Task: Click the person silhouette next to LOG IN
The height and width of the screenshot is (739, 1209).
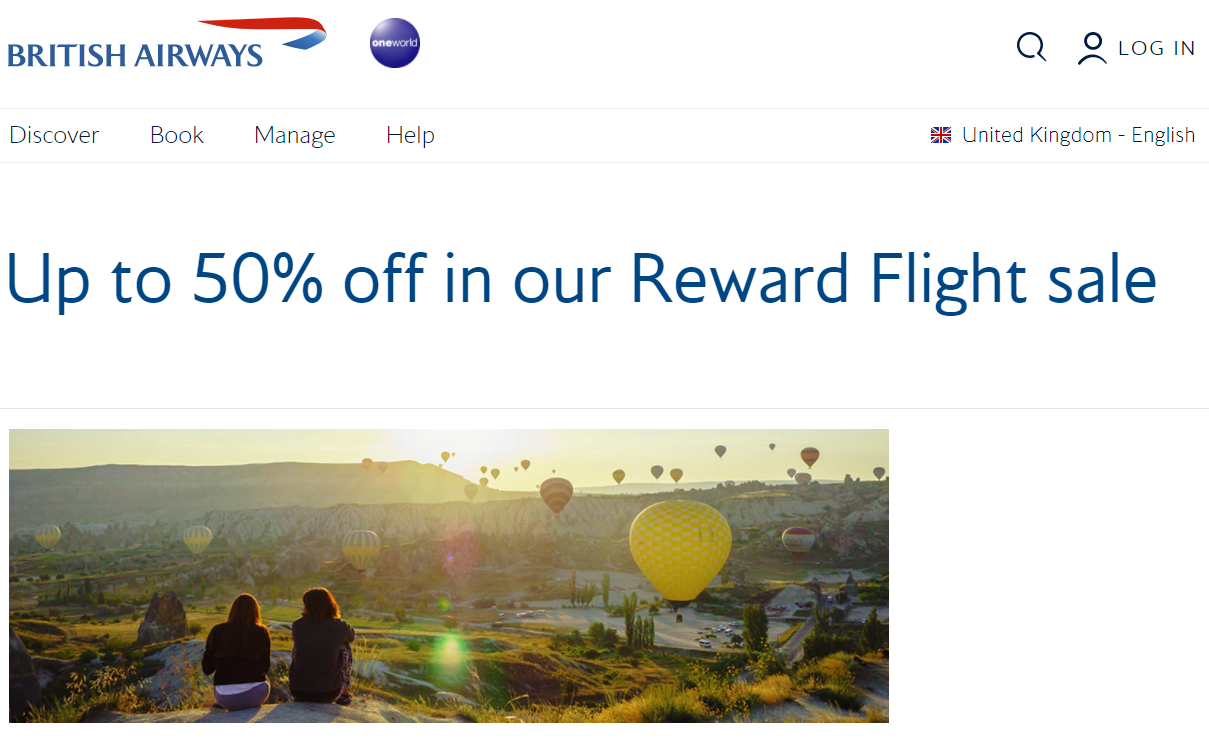Action: click(x=1091, y=46)
